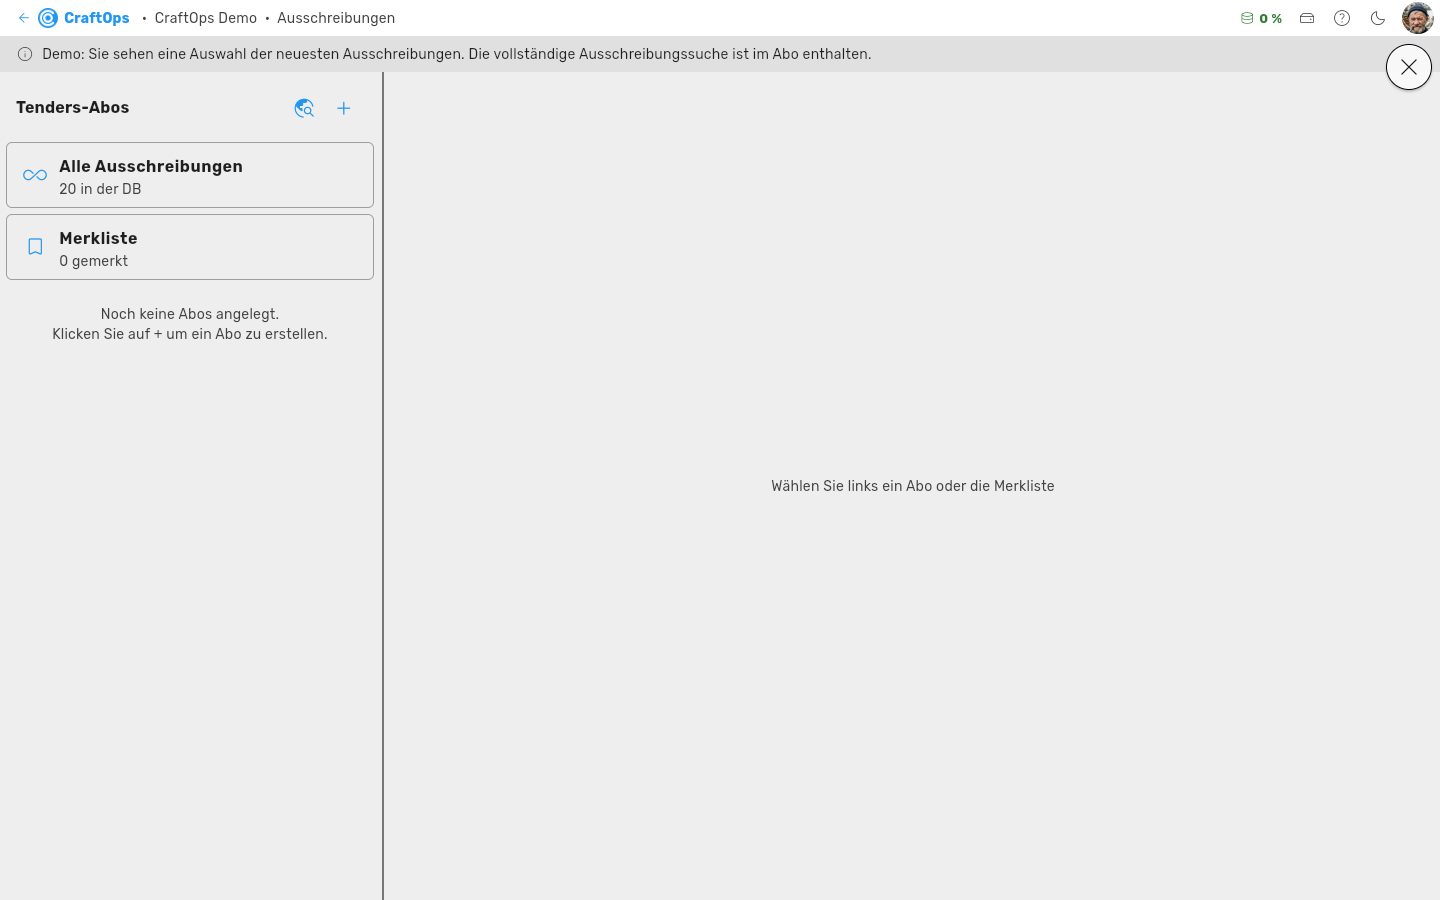
Task: Click the infinity icon for all tenders
Action: [x=35, y=175]
